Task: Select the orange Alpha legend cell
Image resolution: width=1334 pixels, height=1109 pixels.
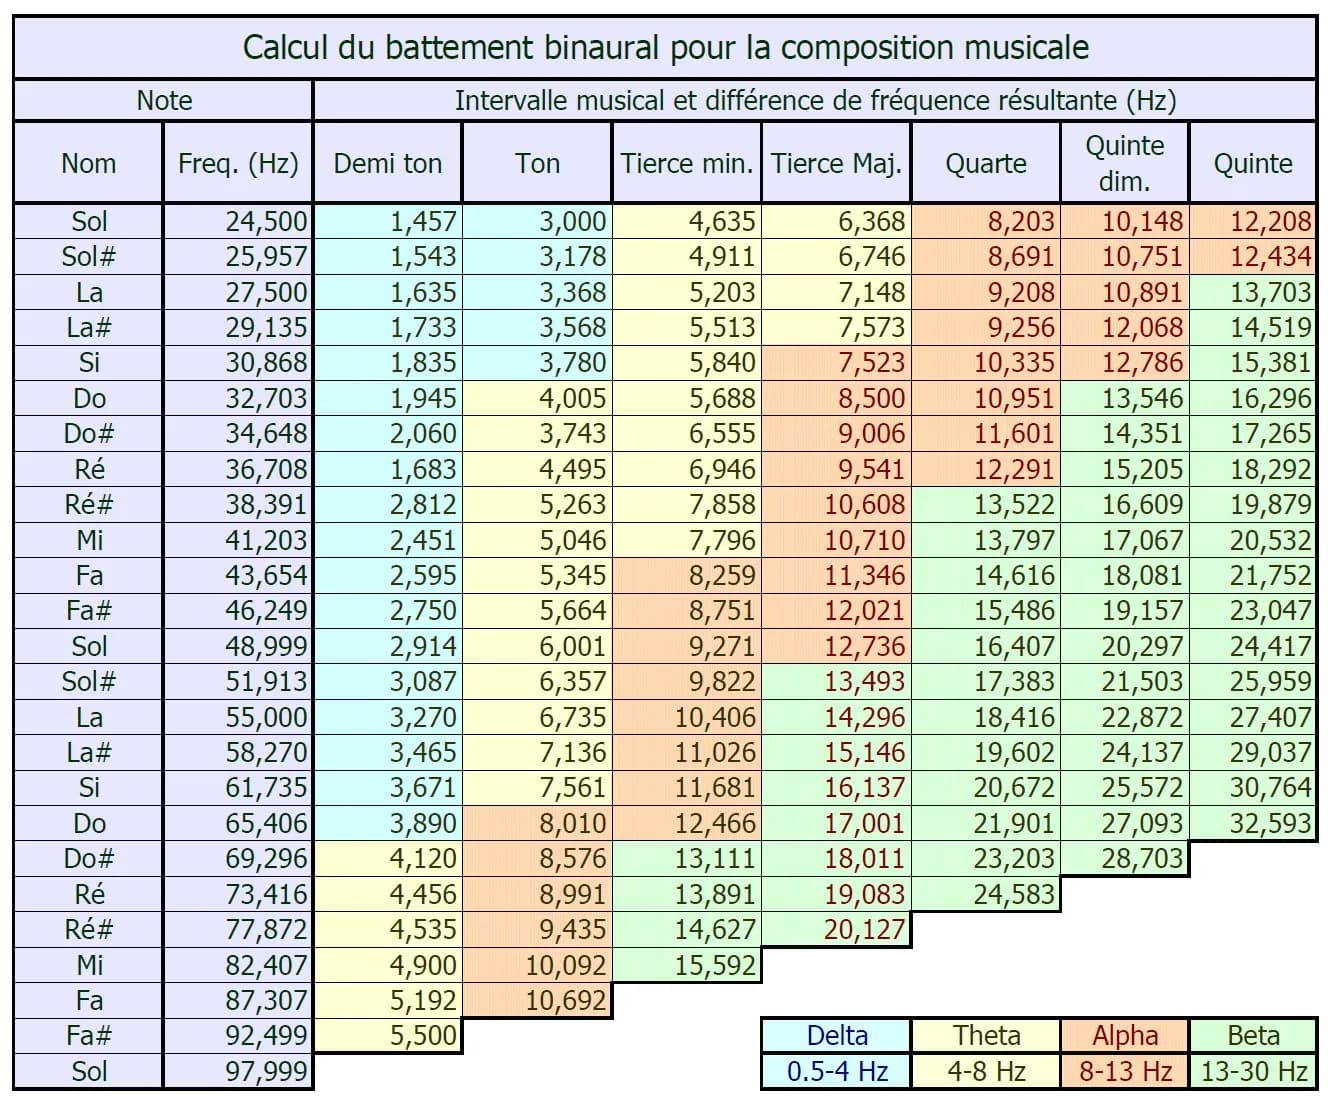Action: tap(1124, 1036)
